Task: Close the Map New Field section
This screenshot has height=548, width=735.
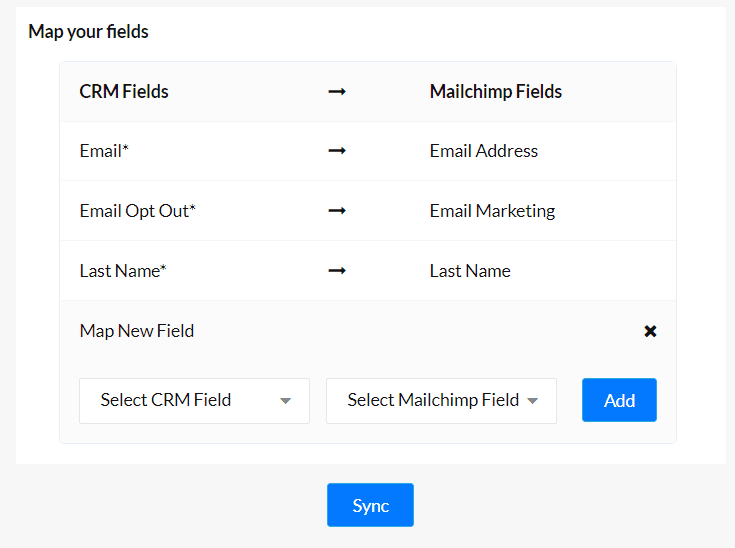Action: [x=650, y=331]
